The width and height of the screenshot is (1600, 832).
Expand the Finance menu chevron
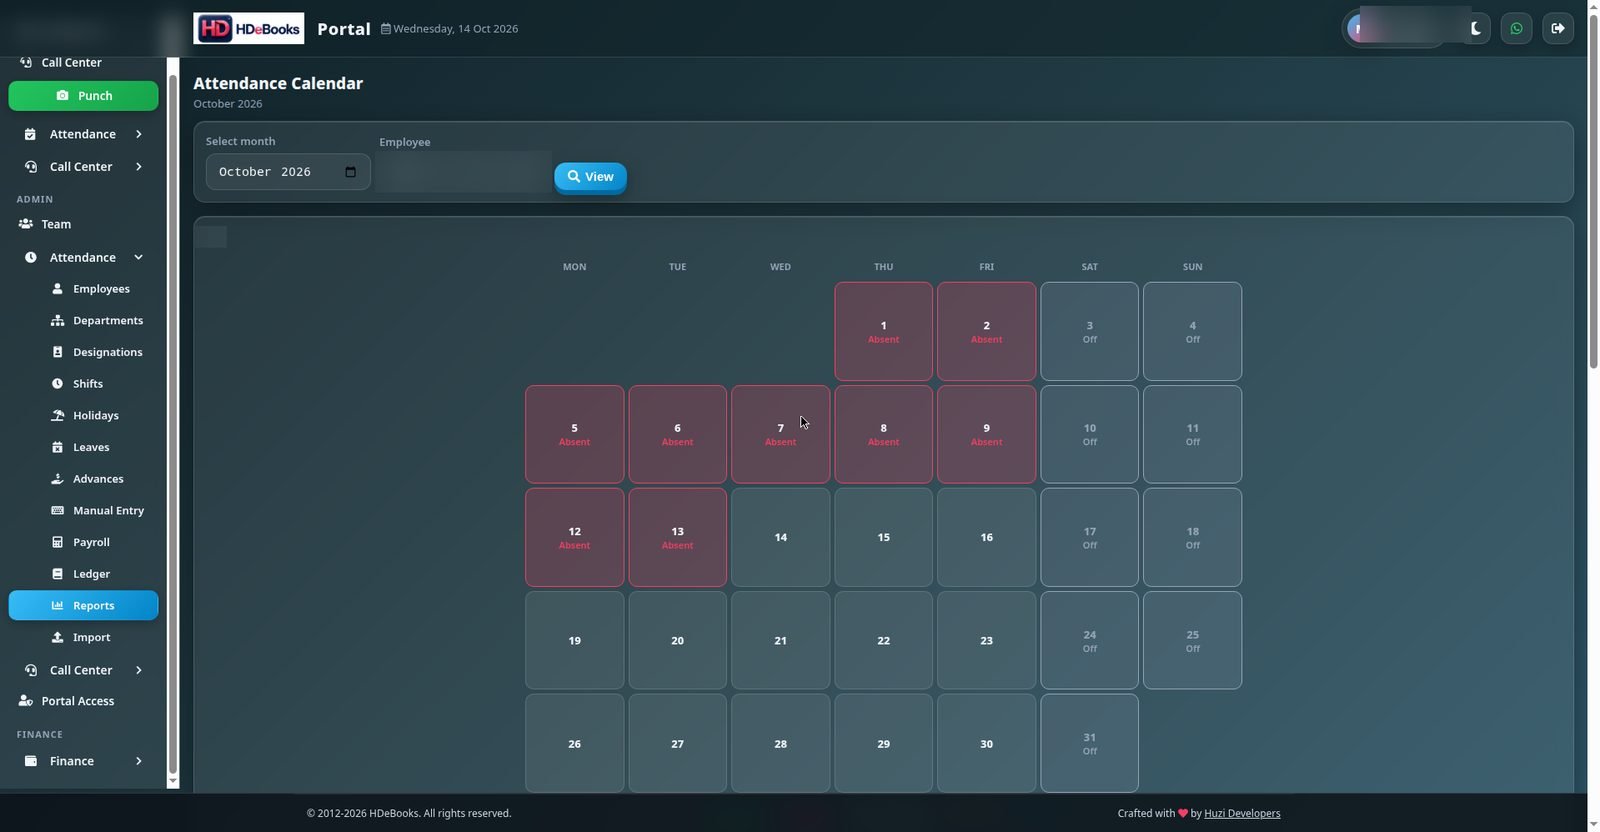(138, 761)
